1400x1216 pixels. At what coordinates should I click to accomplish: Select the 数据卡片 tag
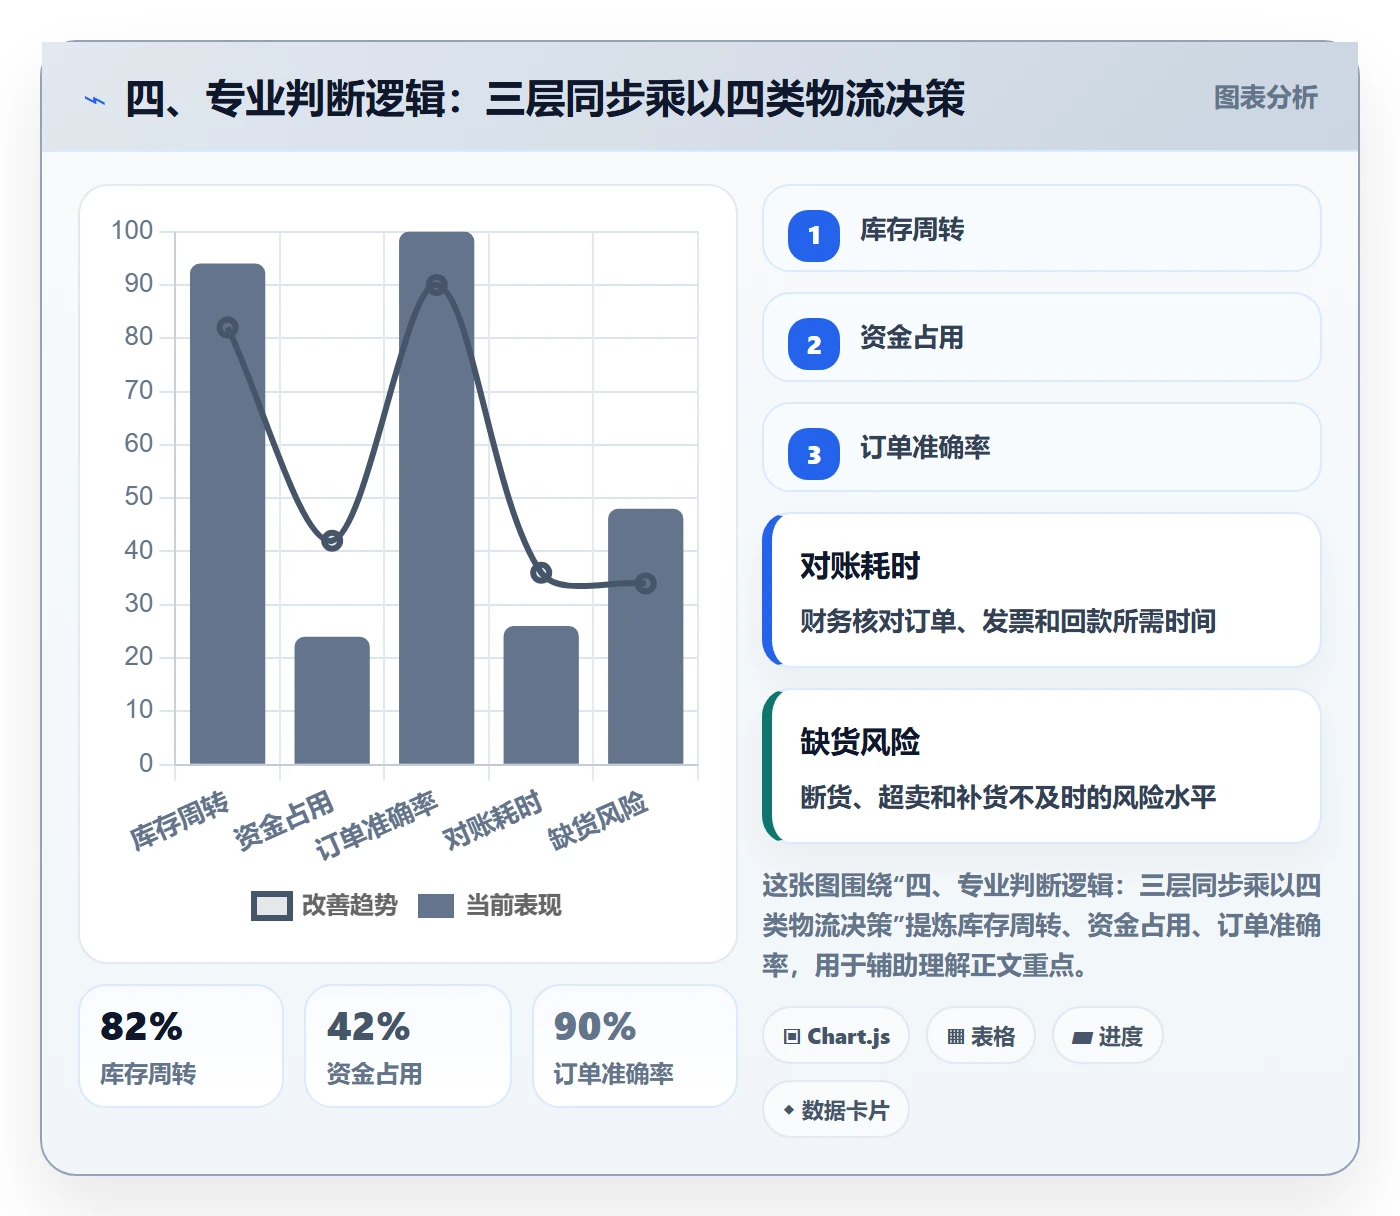click(x=836, y=1110)
